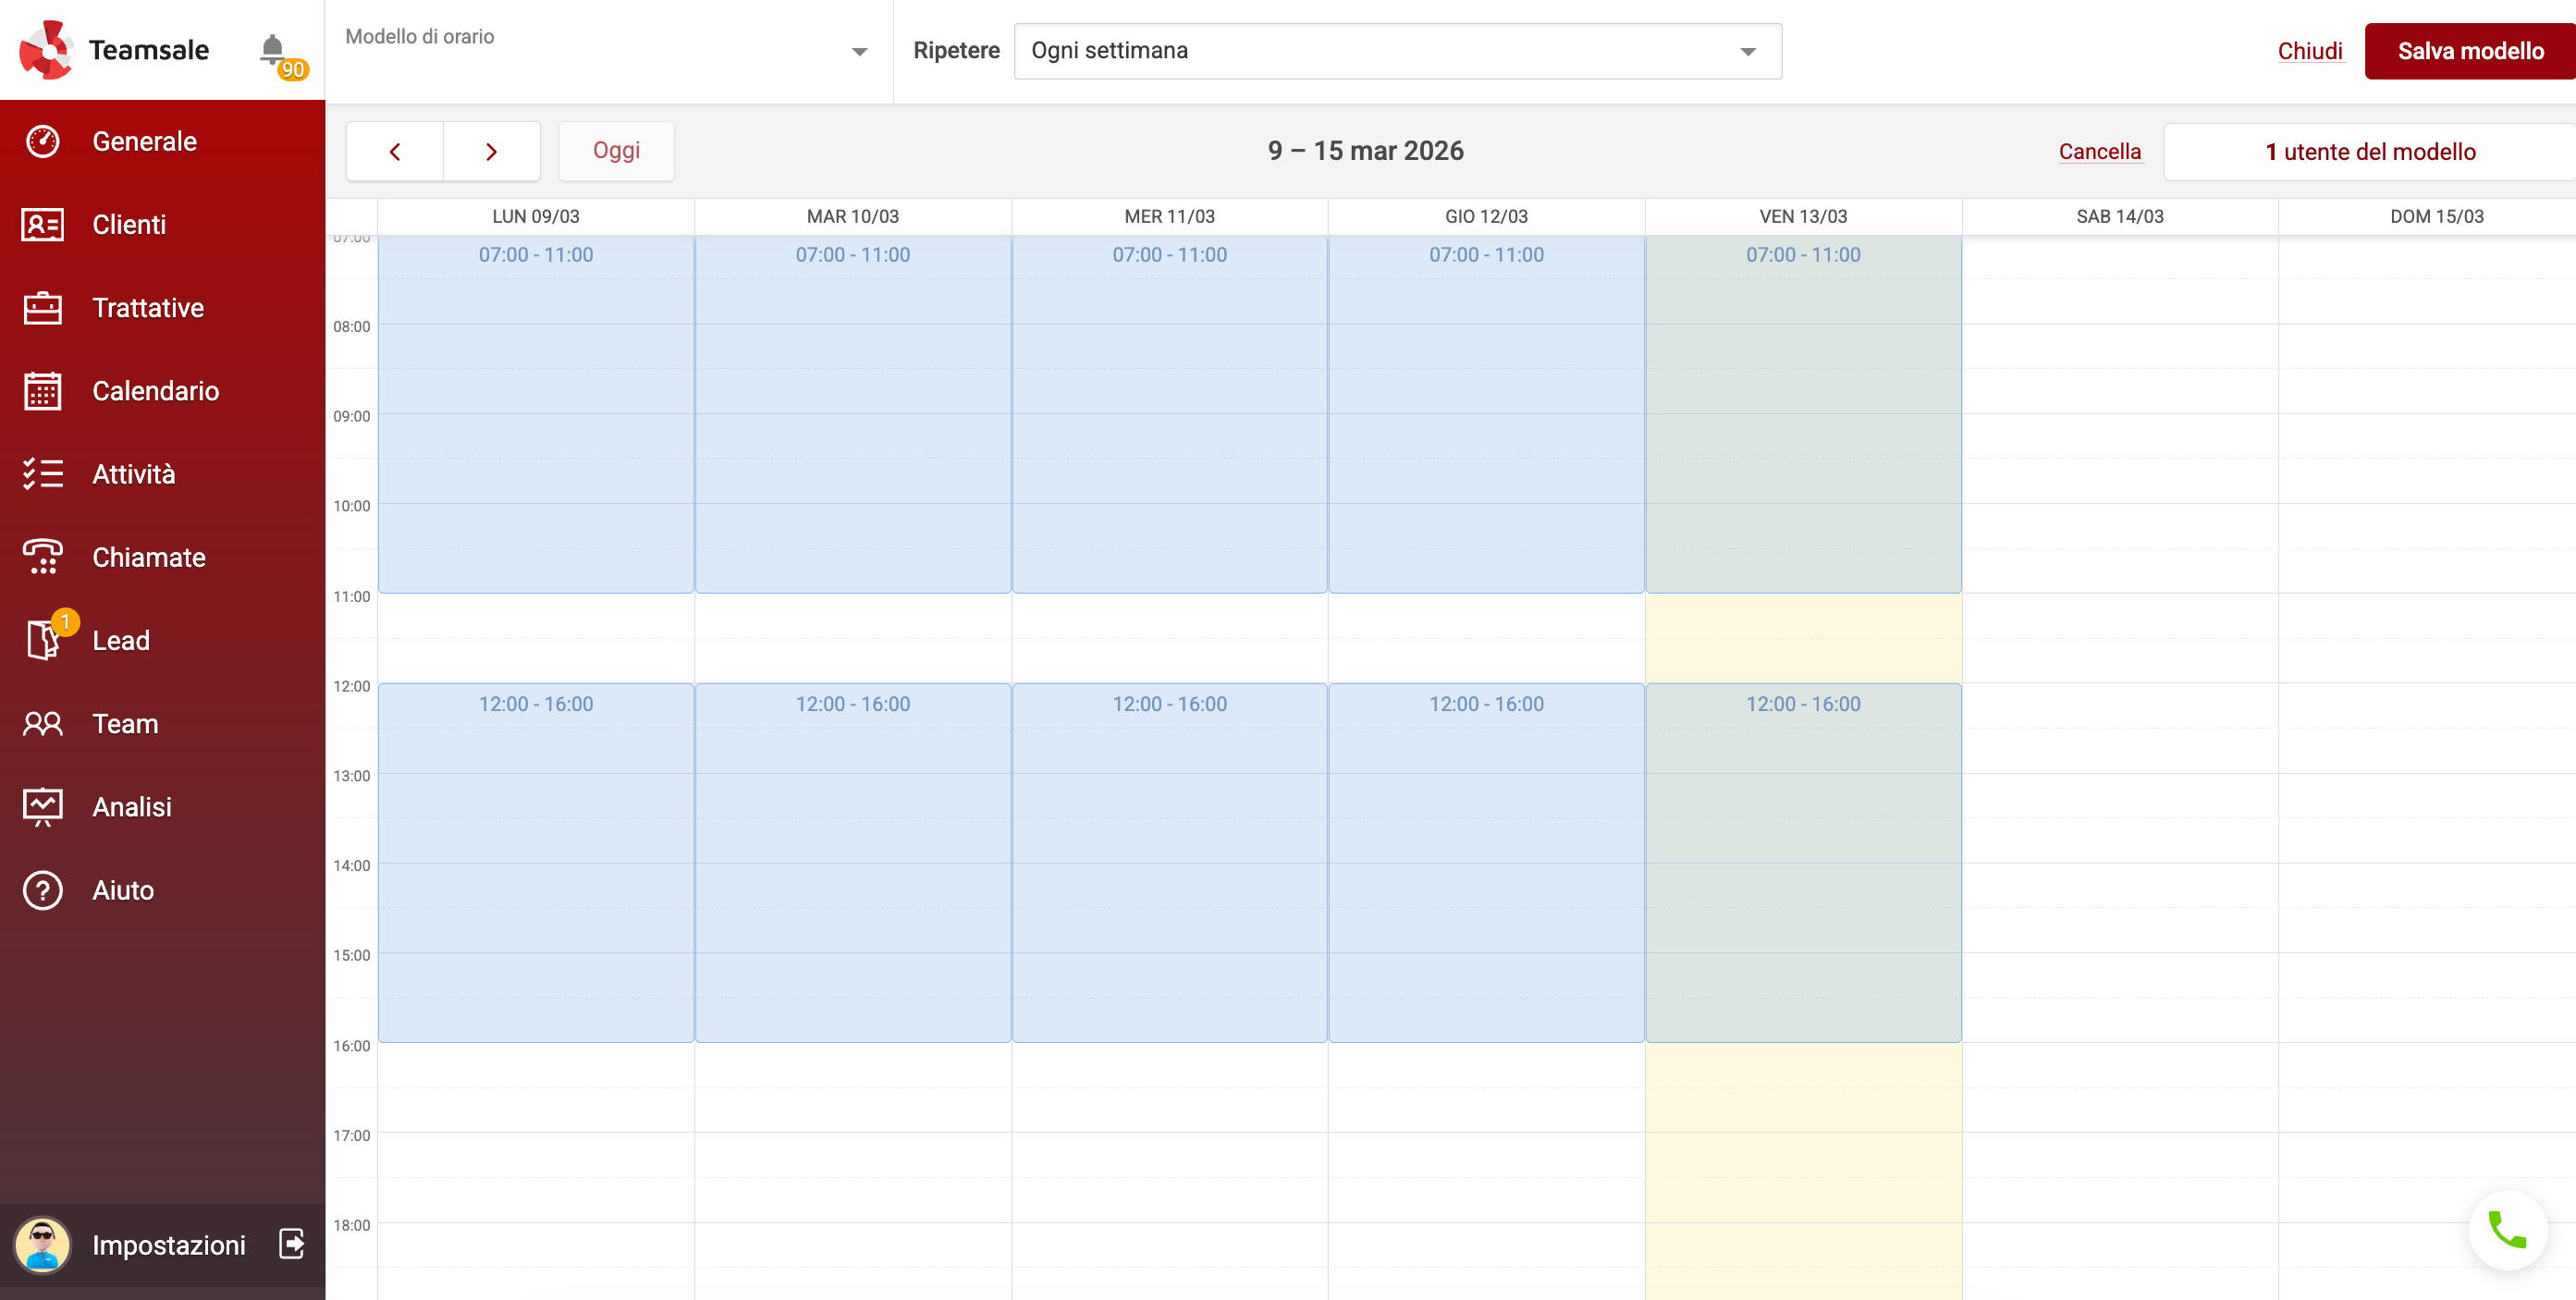The width and height of the screenshot is (2576, 1300).
Task: Click the logout icon beside Impostazioni
Action: 291,1244
